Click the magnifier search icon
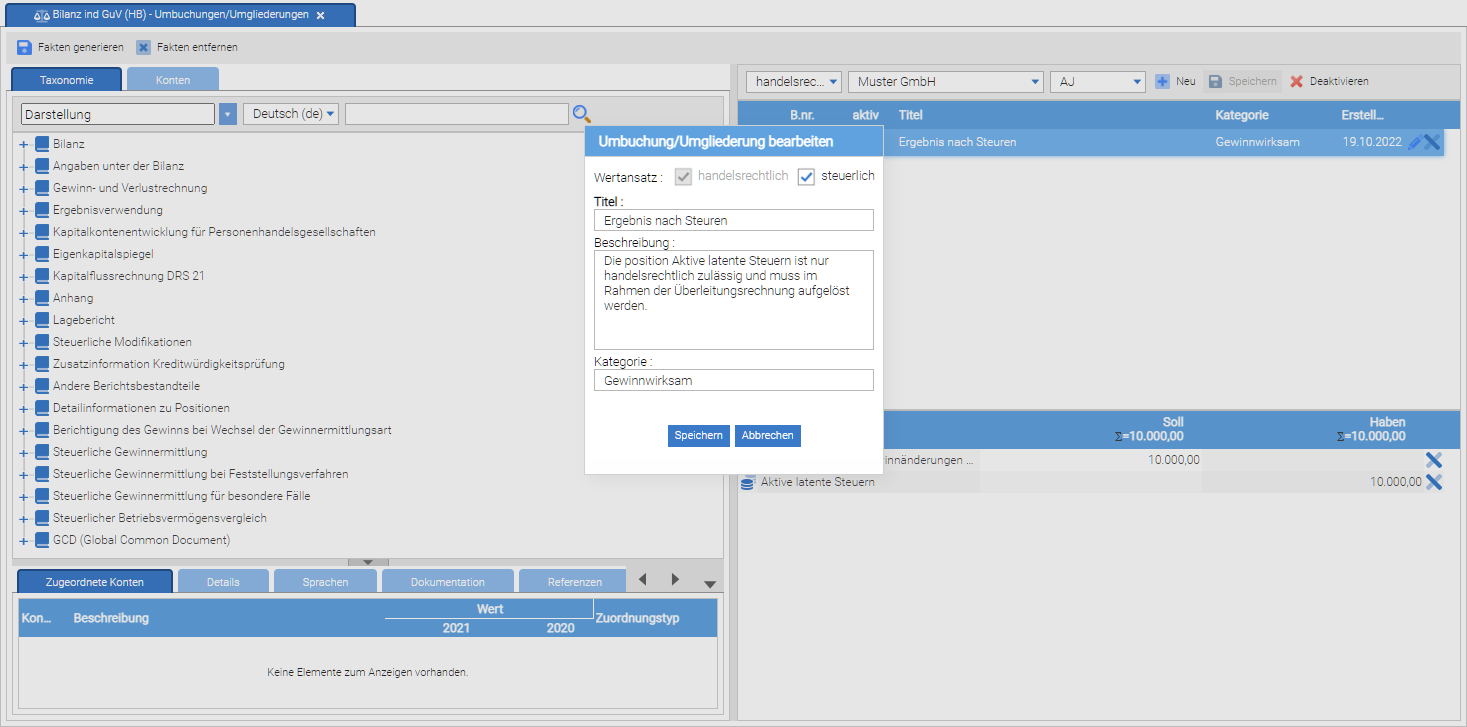Viewport: 1467px width, 727px height. click(581, 114)
